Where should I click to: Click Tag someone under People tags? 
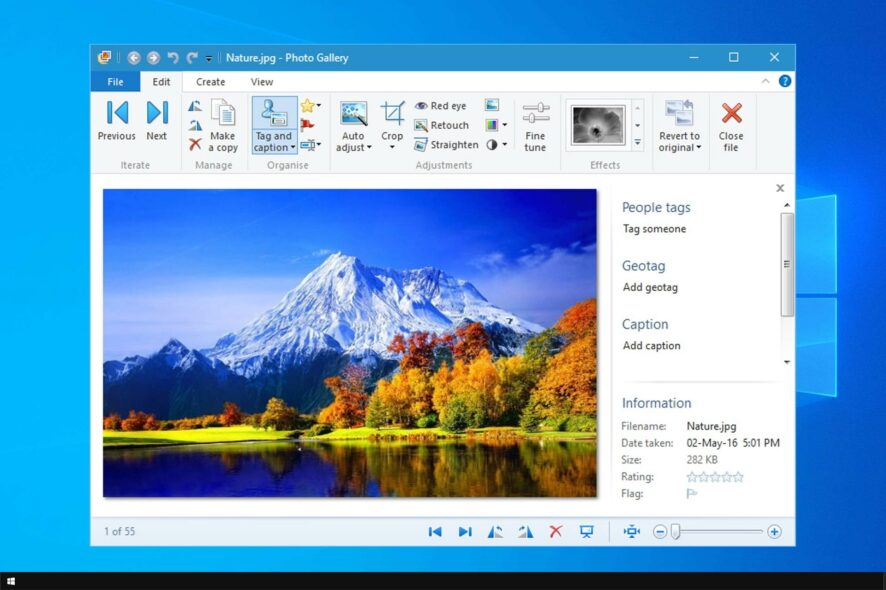(x=654, y=229)
